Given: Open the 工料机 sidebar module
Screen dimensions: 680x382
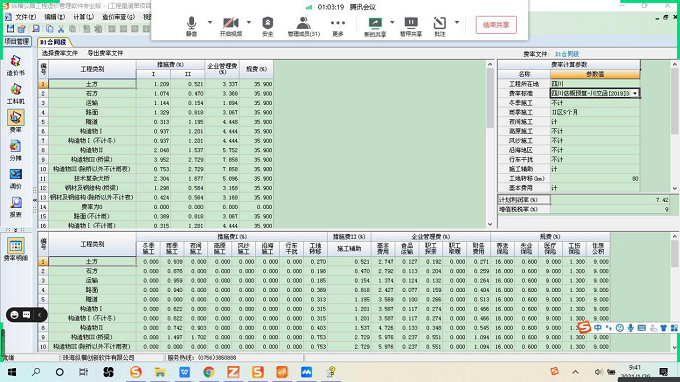Looking at the screenshot, I should [16, 94].
